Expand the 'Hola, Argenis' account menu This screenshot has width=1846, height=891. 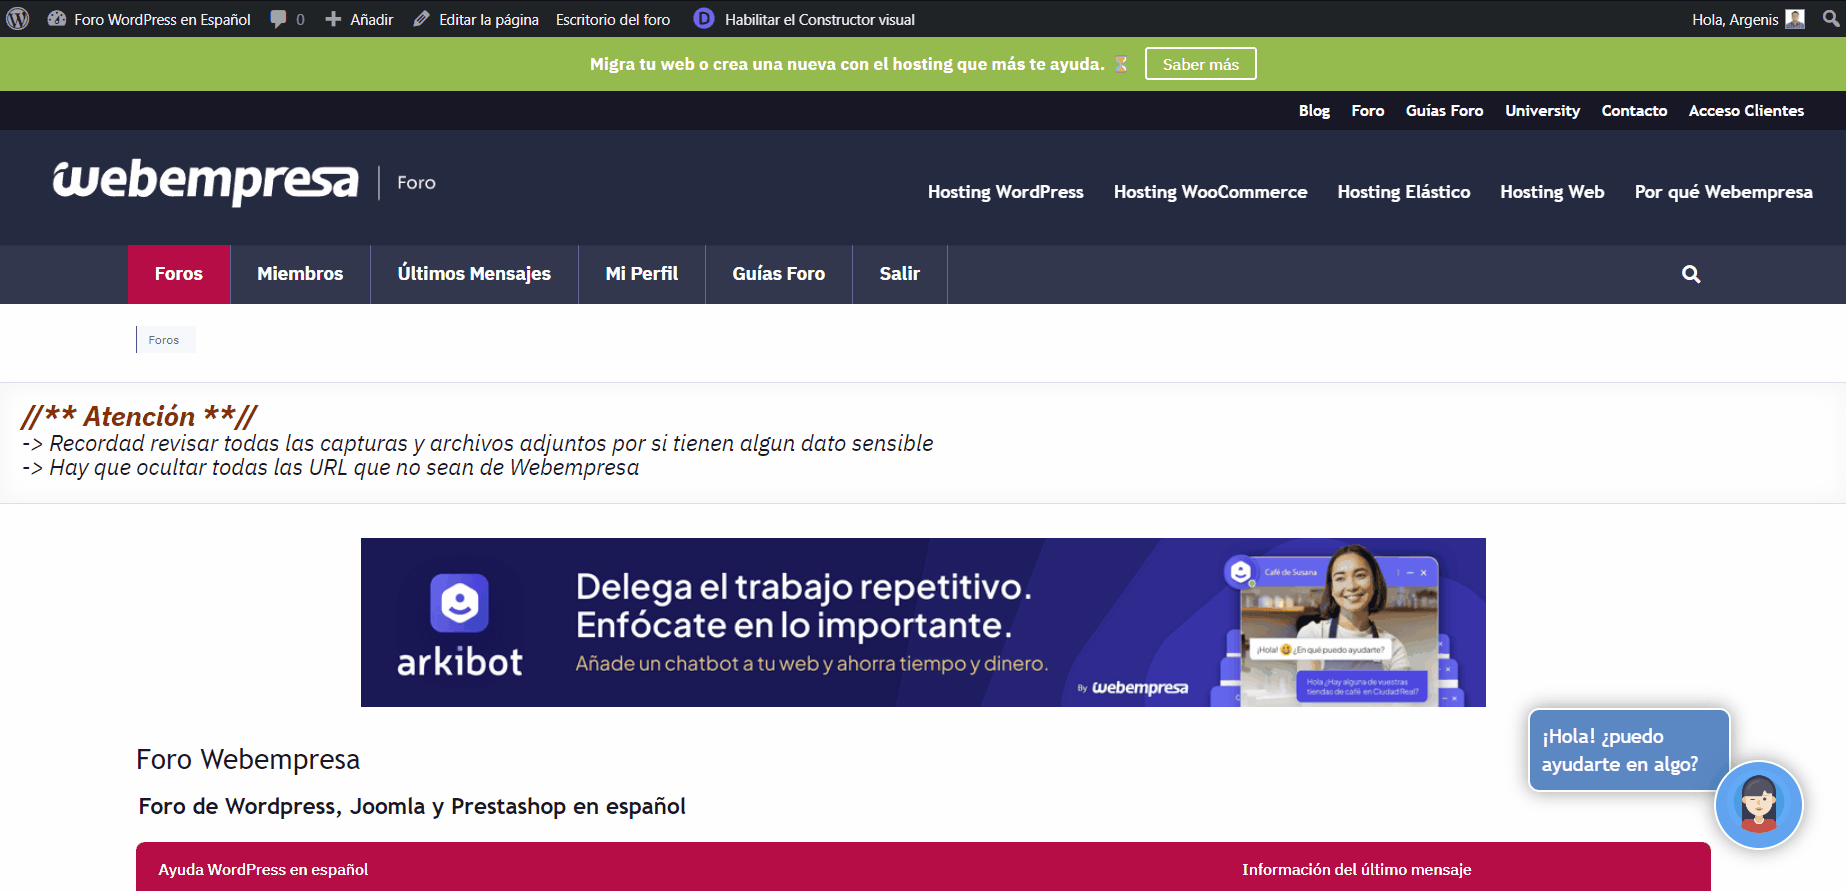1735,19
